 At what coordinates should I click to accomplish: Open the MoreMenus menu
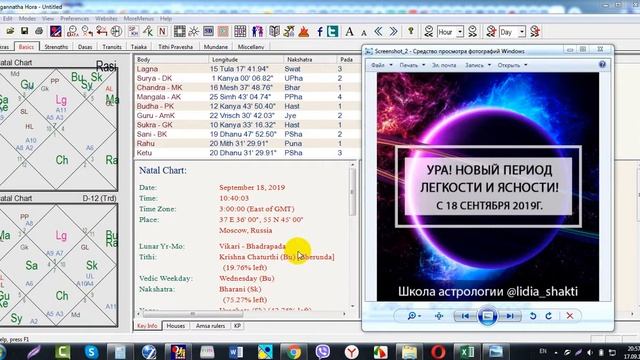[139, 19]
